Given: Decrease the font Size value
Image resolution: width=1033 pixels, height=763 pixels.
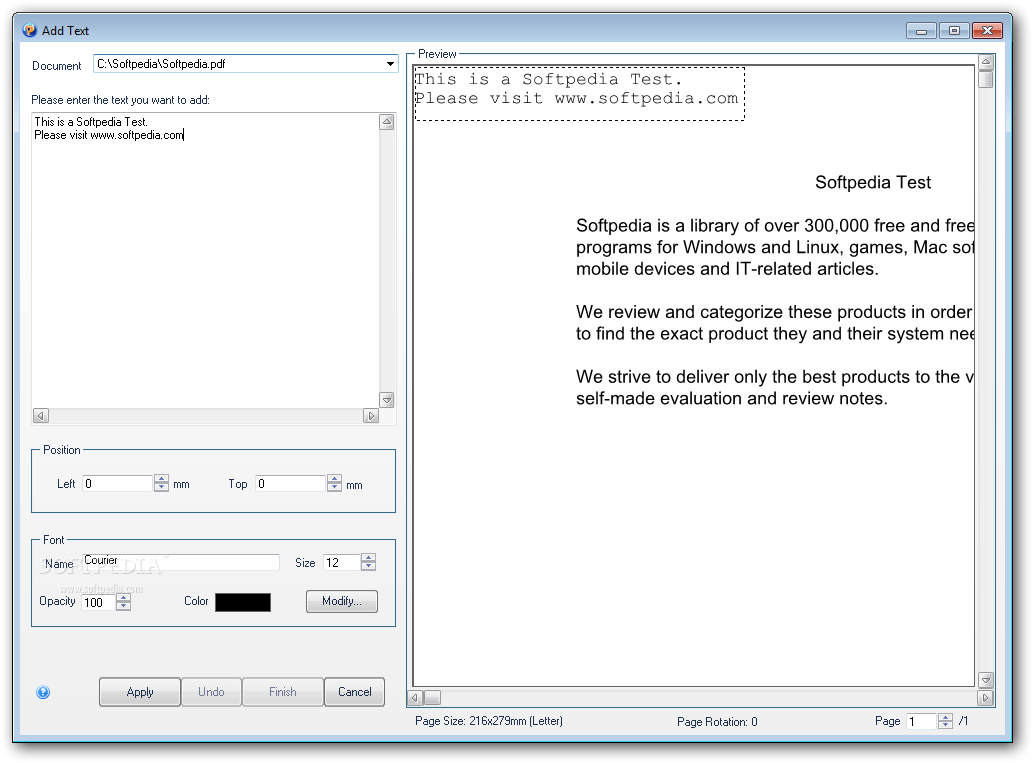Looking at the screenshot, I should [x=368, y=567].
